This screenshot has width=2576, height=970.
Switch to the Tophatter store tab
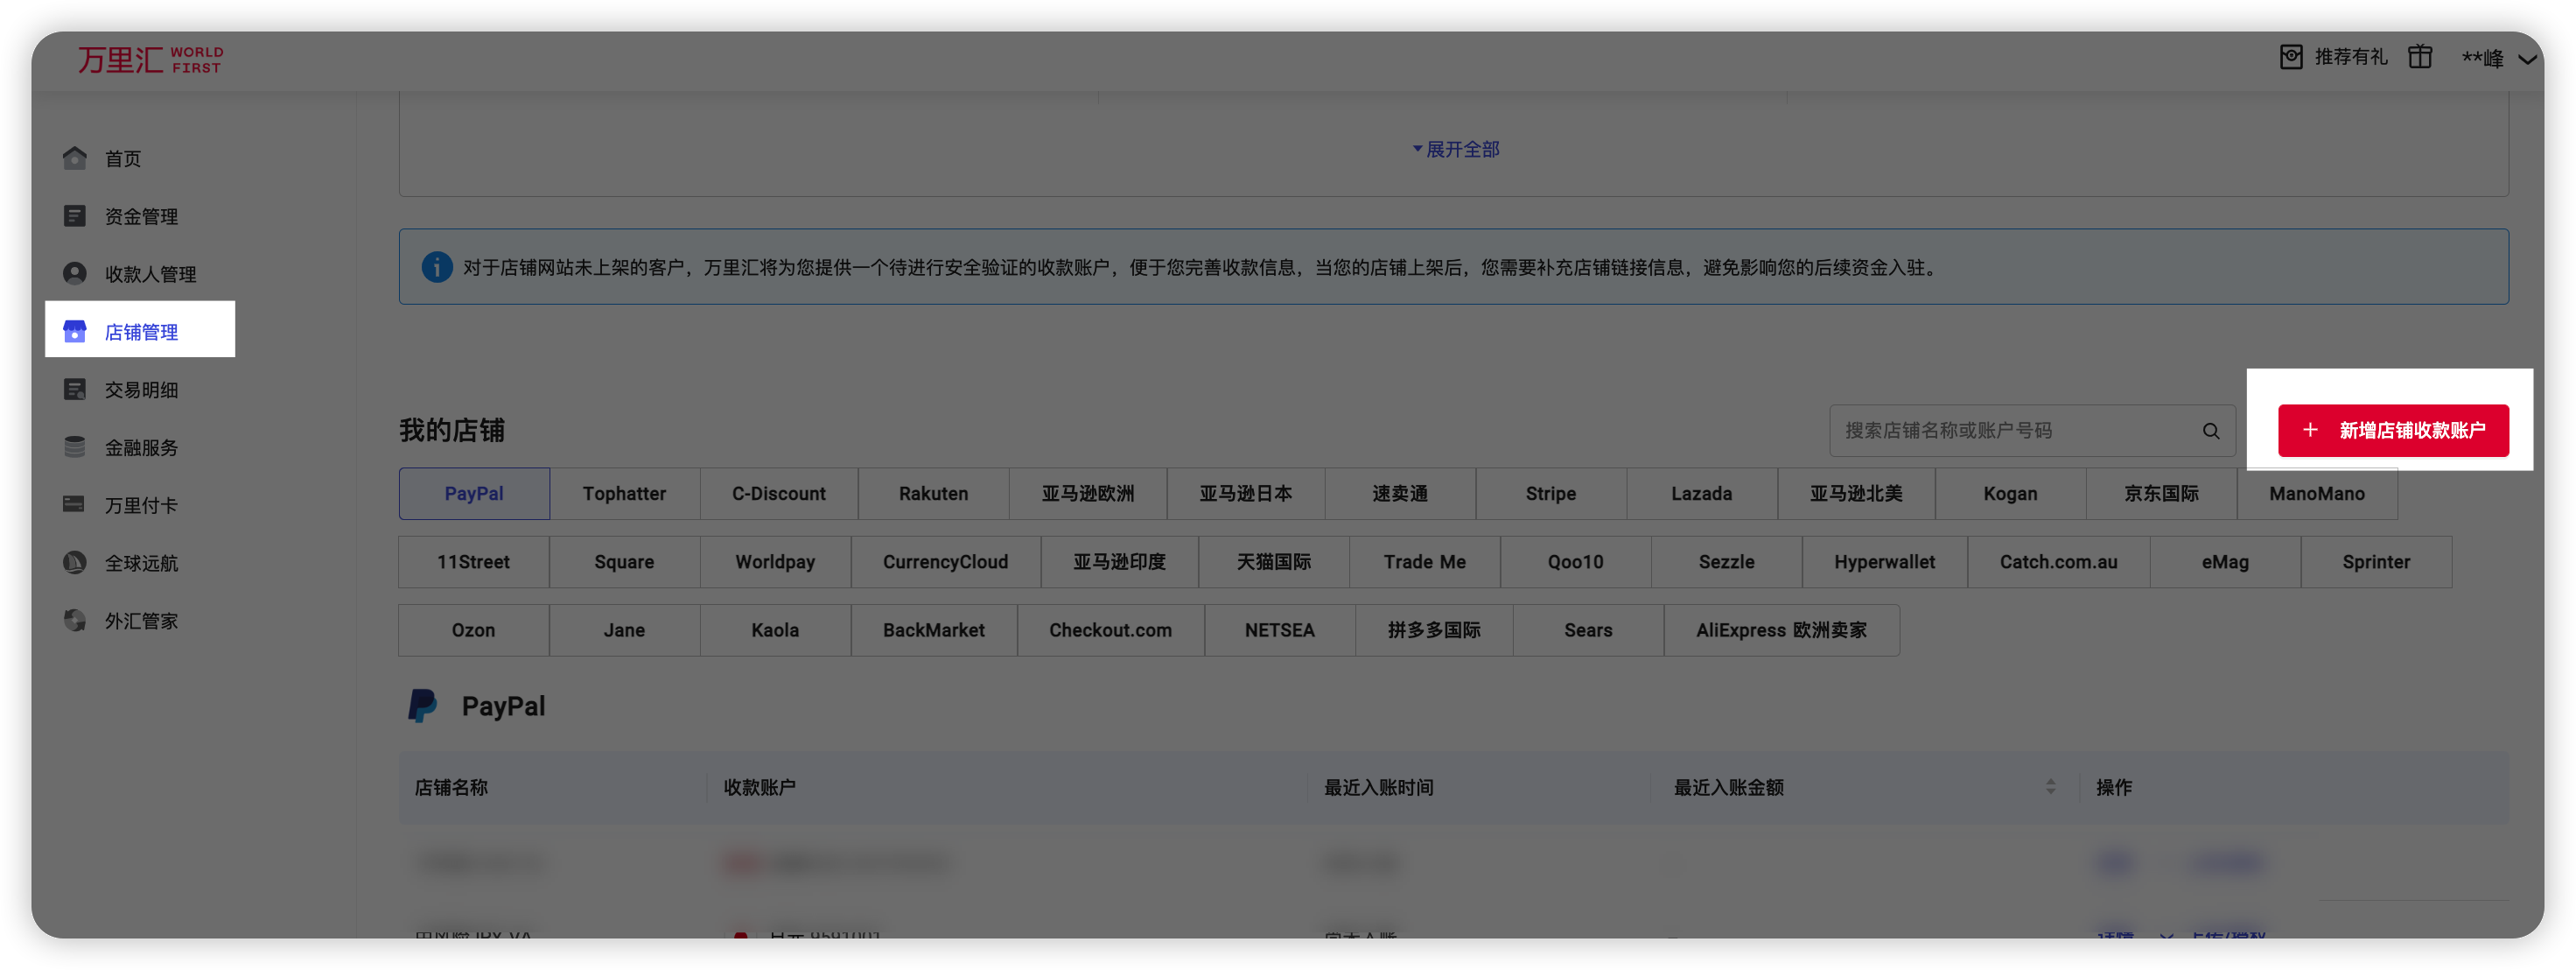click(624, 494)
